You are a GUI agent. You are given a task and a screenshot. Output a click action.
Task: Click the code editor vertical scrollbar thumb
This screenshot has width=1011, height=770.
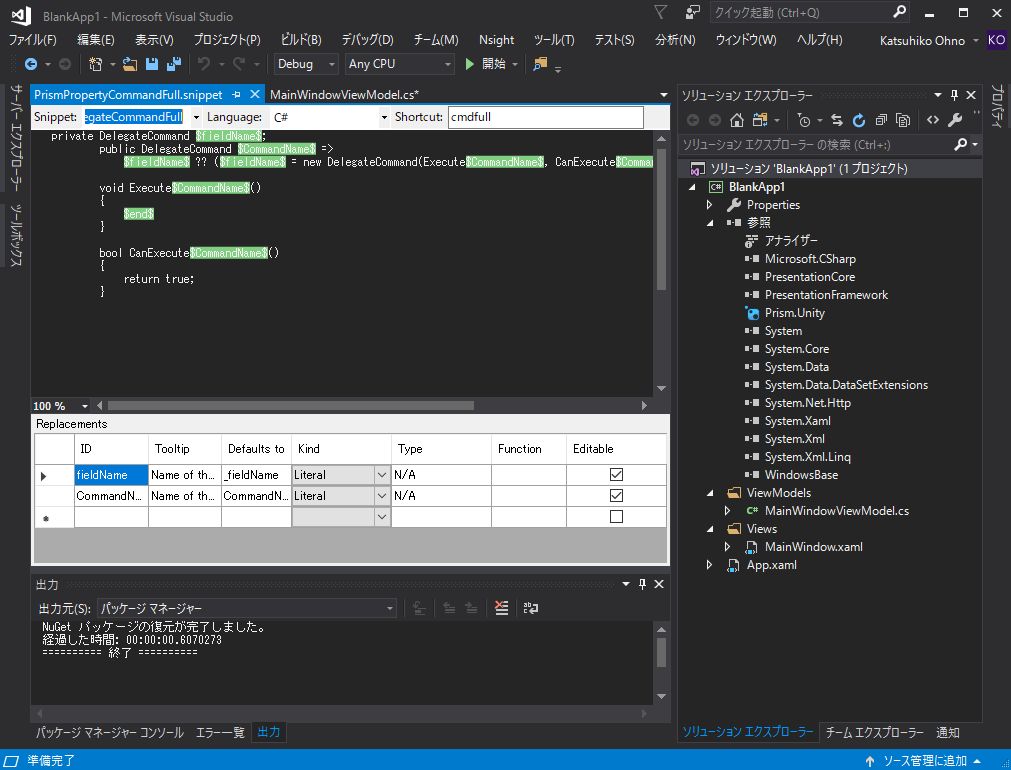[x=661, y=219]
